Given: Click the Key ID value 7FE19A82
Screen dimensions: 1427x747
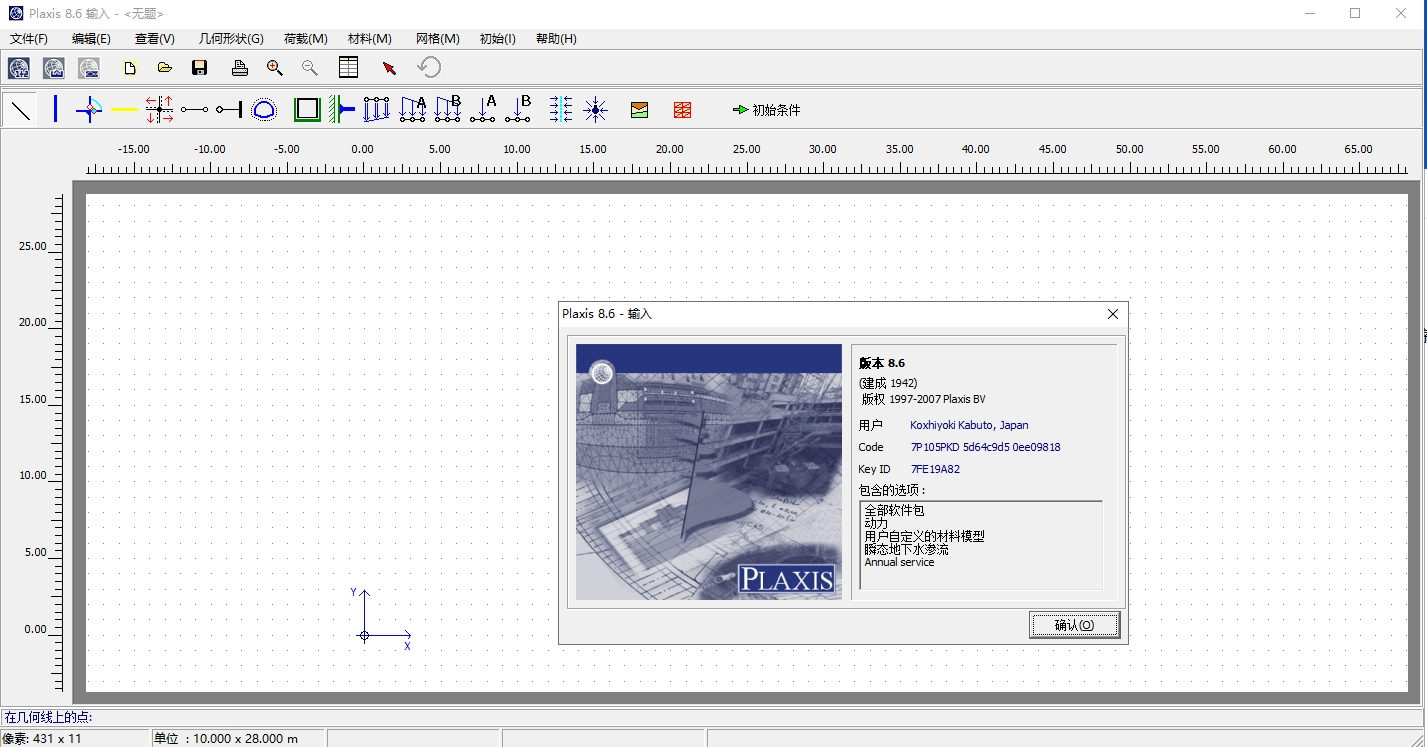Looking at the screenshot, I should [x=935, y=469].
